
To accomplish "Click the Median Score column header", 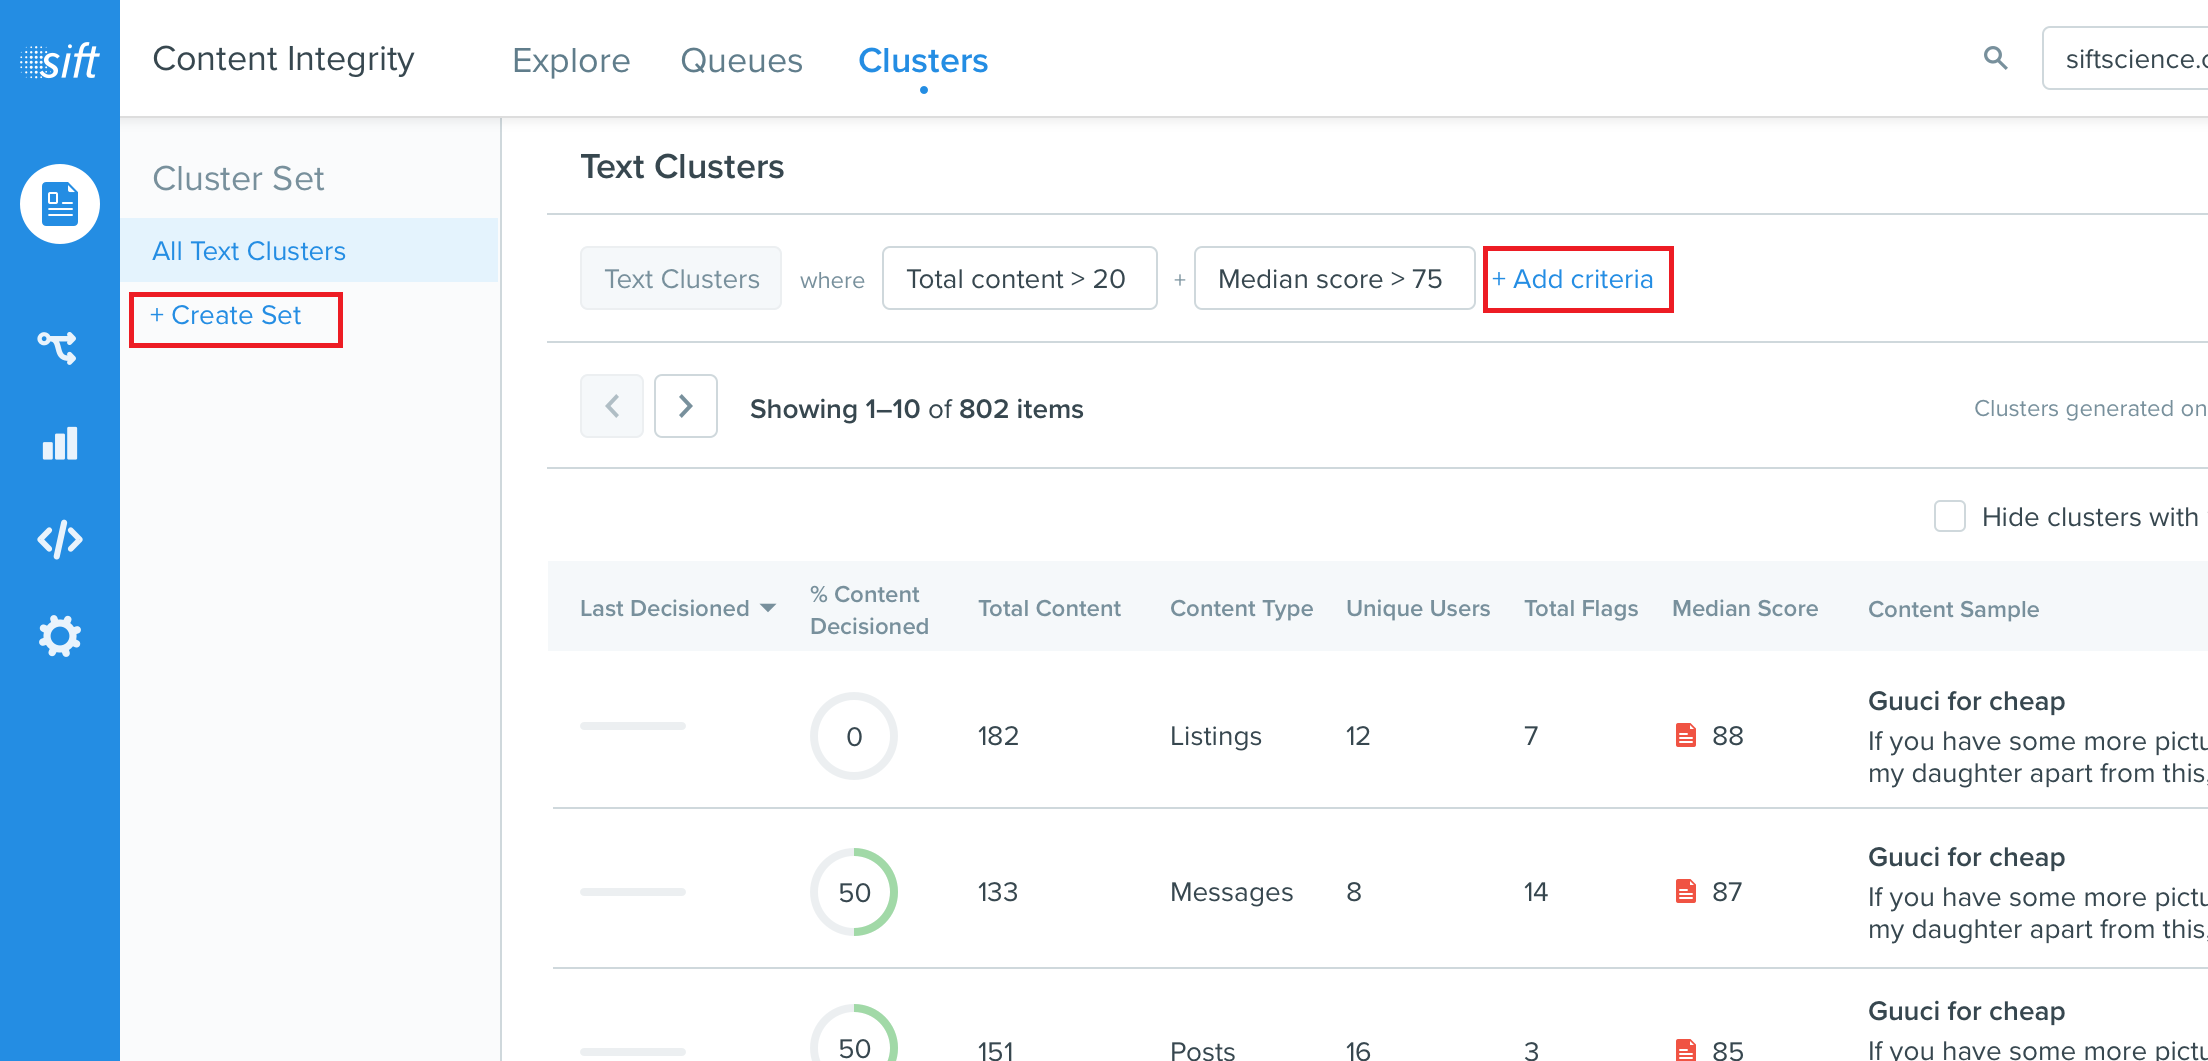I will [1745, 608].
